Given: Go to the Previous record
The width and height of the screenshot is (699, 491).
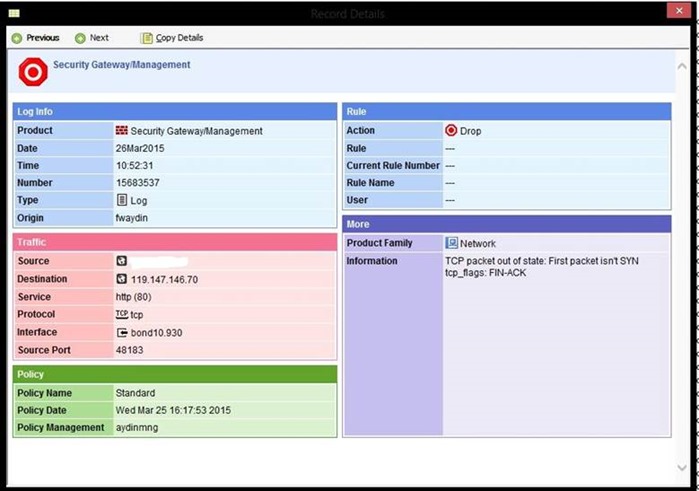Looking at the screenshot, I should [42, 38].
